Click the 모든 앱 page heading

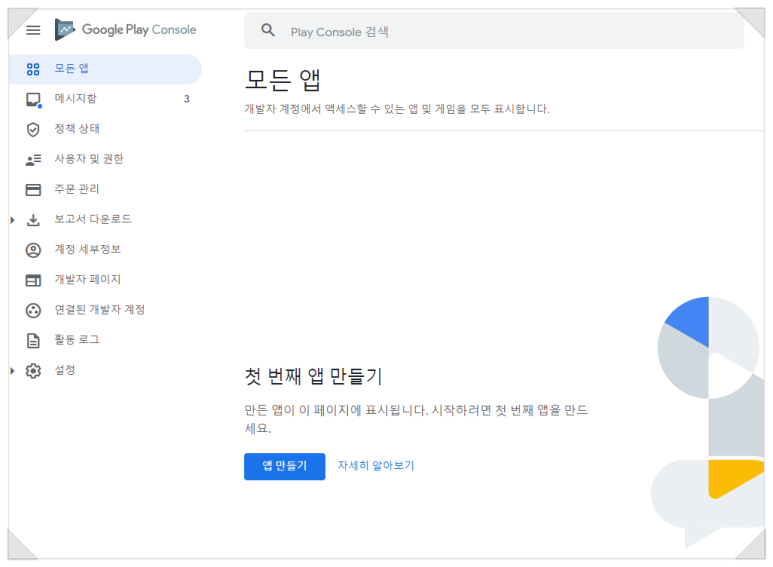(283, 80)
